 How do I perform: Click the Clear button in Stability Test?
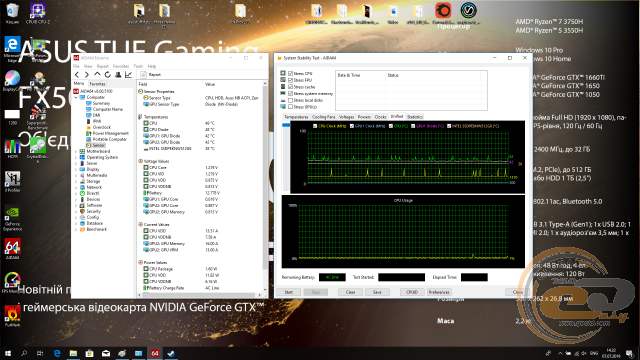(x=351, y=292)
